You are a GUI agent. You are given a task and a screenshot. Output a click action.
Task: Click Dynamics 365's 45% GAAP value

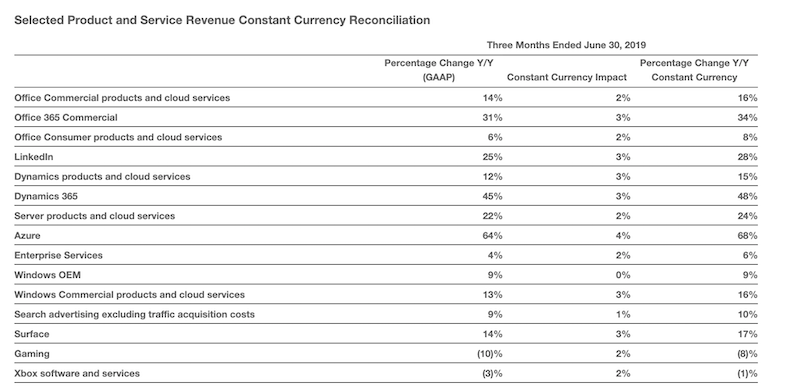click(x=492, y=196)
